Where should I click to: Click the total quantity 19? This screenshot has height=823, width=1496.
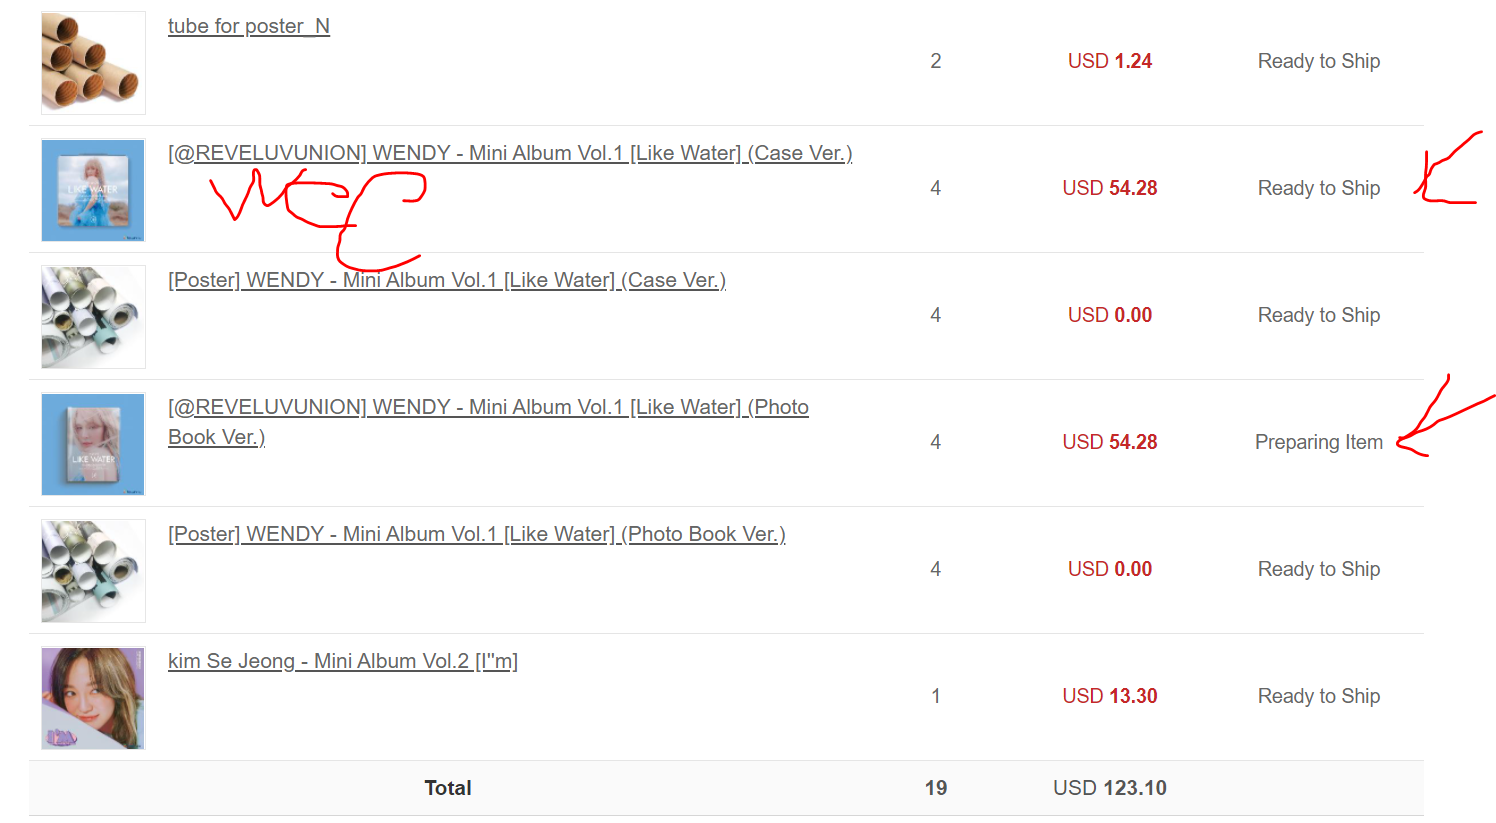[936, 788]
